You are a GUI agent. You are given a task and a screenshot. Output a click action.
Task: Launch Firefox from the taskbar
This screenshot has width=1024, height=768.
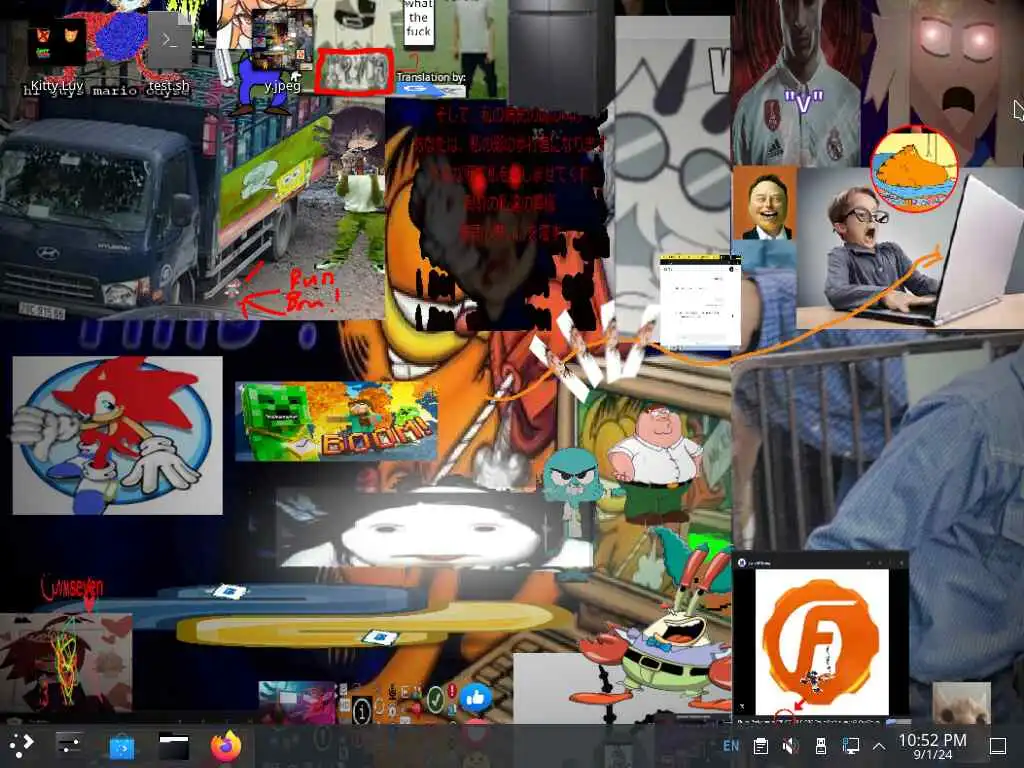226,746
